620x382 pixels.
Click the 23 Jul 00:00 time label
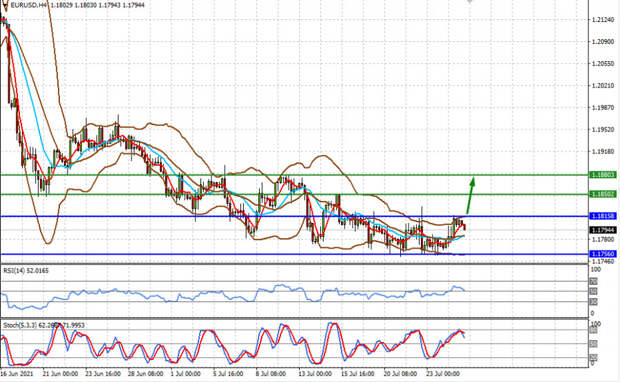coord(442,374)
